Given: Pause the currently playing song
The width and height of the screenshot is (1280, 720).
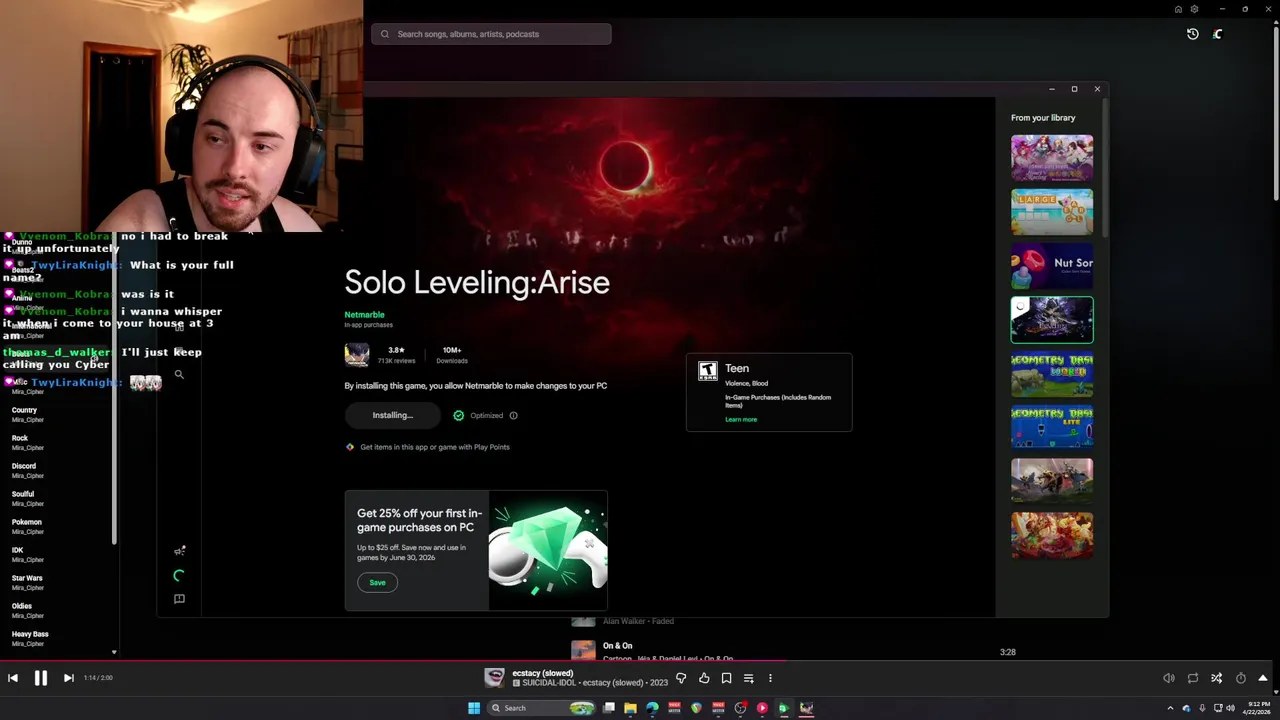Looking at the screenshot, I should click(x=41, y=678).
